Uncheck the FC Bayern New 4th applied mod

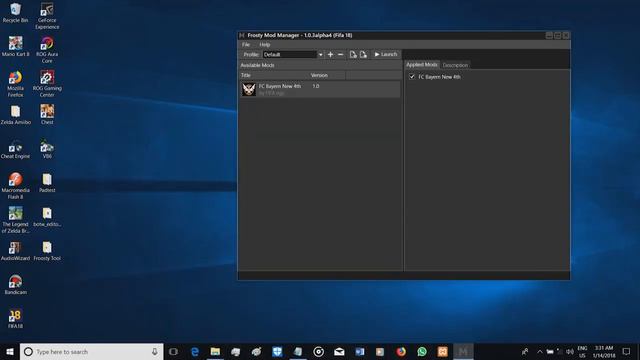tap(412, 76)
